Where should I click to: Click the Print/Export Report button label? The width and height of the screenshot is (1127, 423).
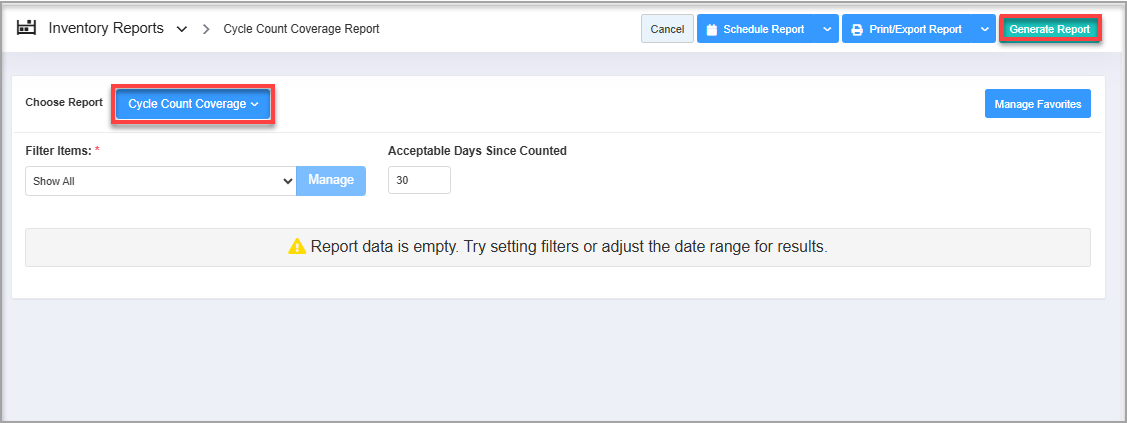coord(915,29)
